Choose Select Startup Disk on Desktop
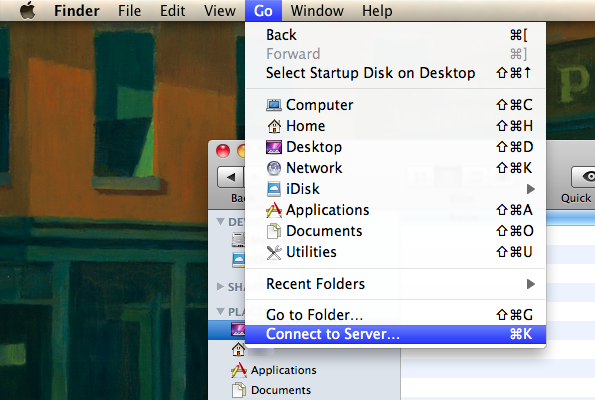Image resolution: width=595 pixels, height=400 pixels. [395, 73]
